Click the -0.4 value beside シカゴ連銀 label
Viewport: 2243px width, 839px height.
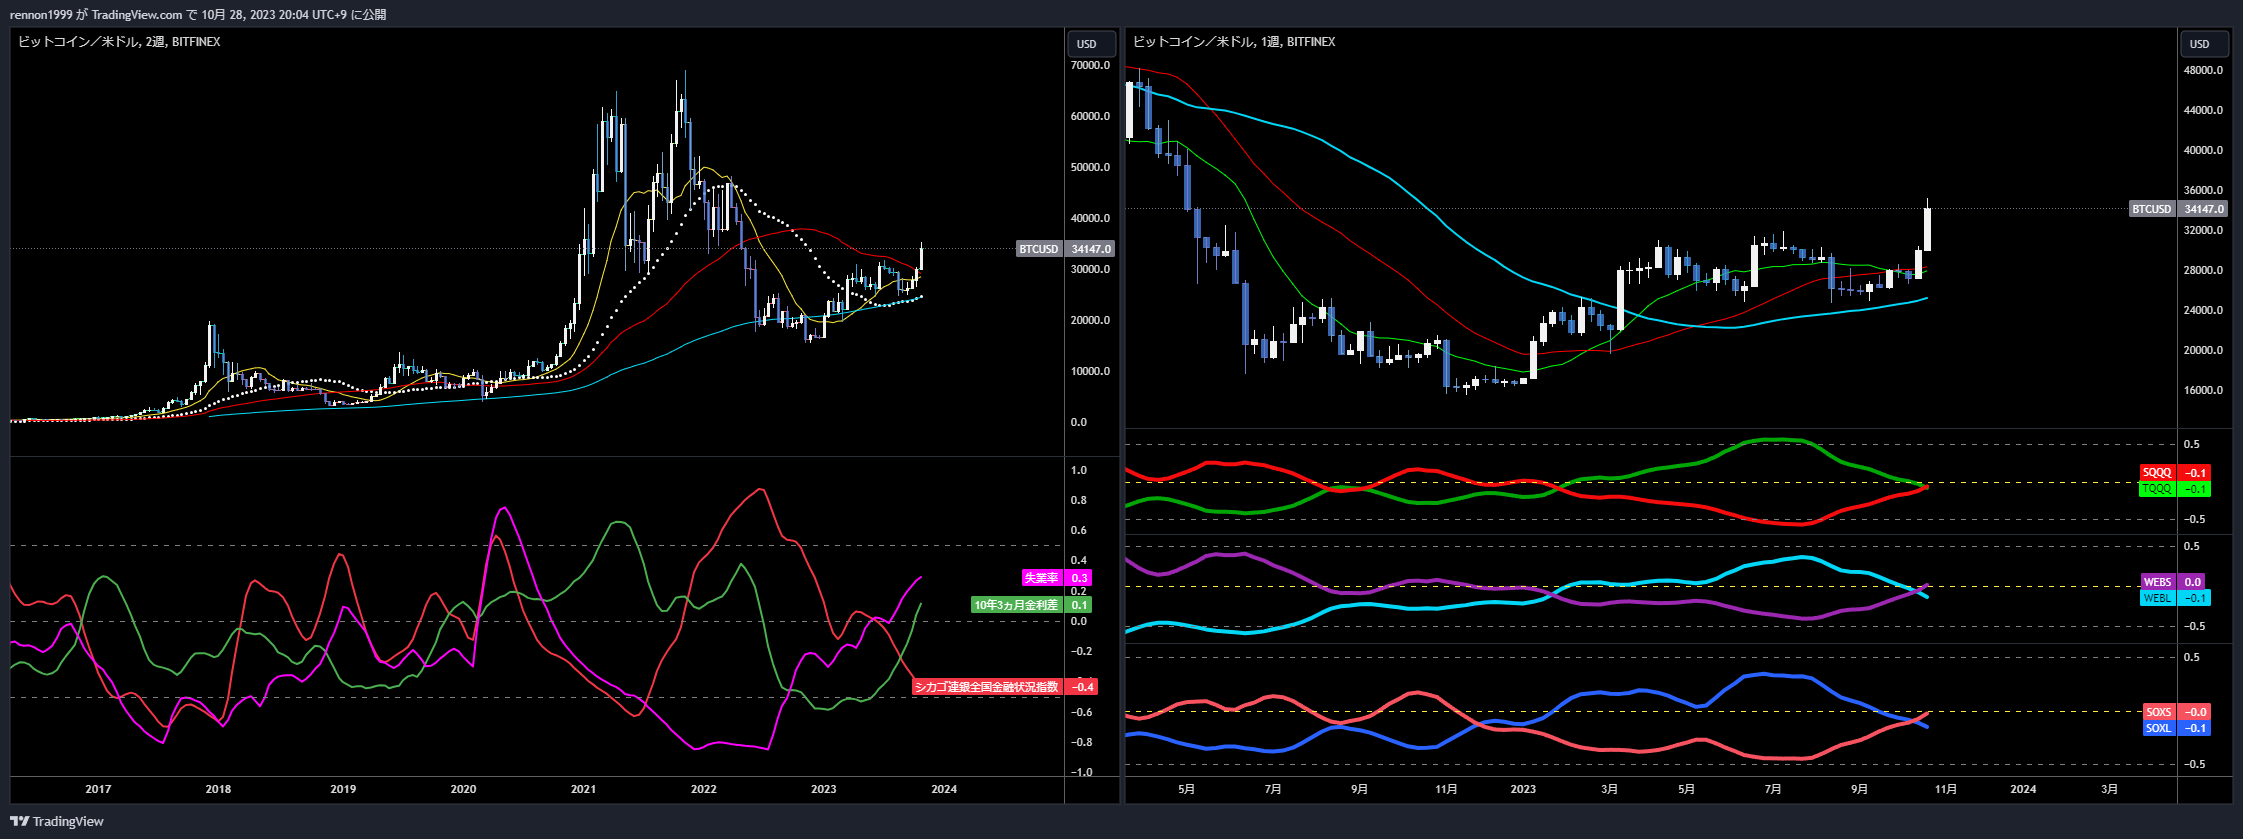click(1082, 687)
